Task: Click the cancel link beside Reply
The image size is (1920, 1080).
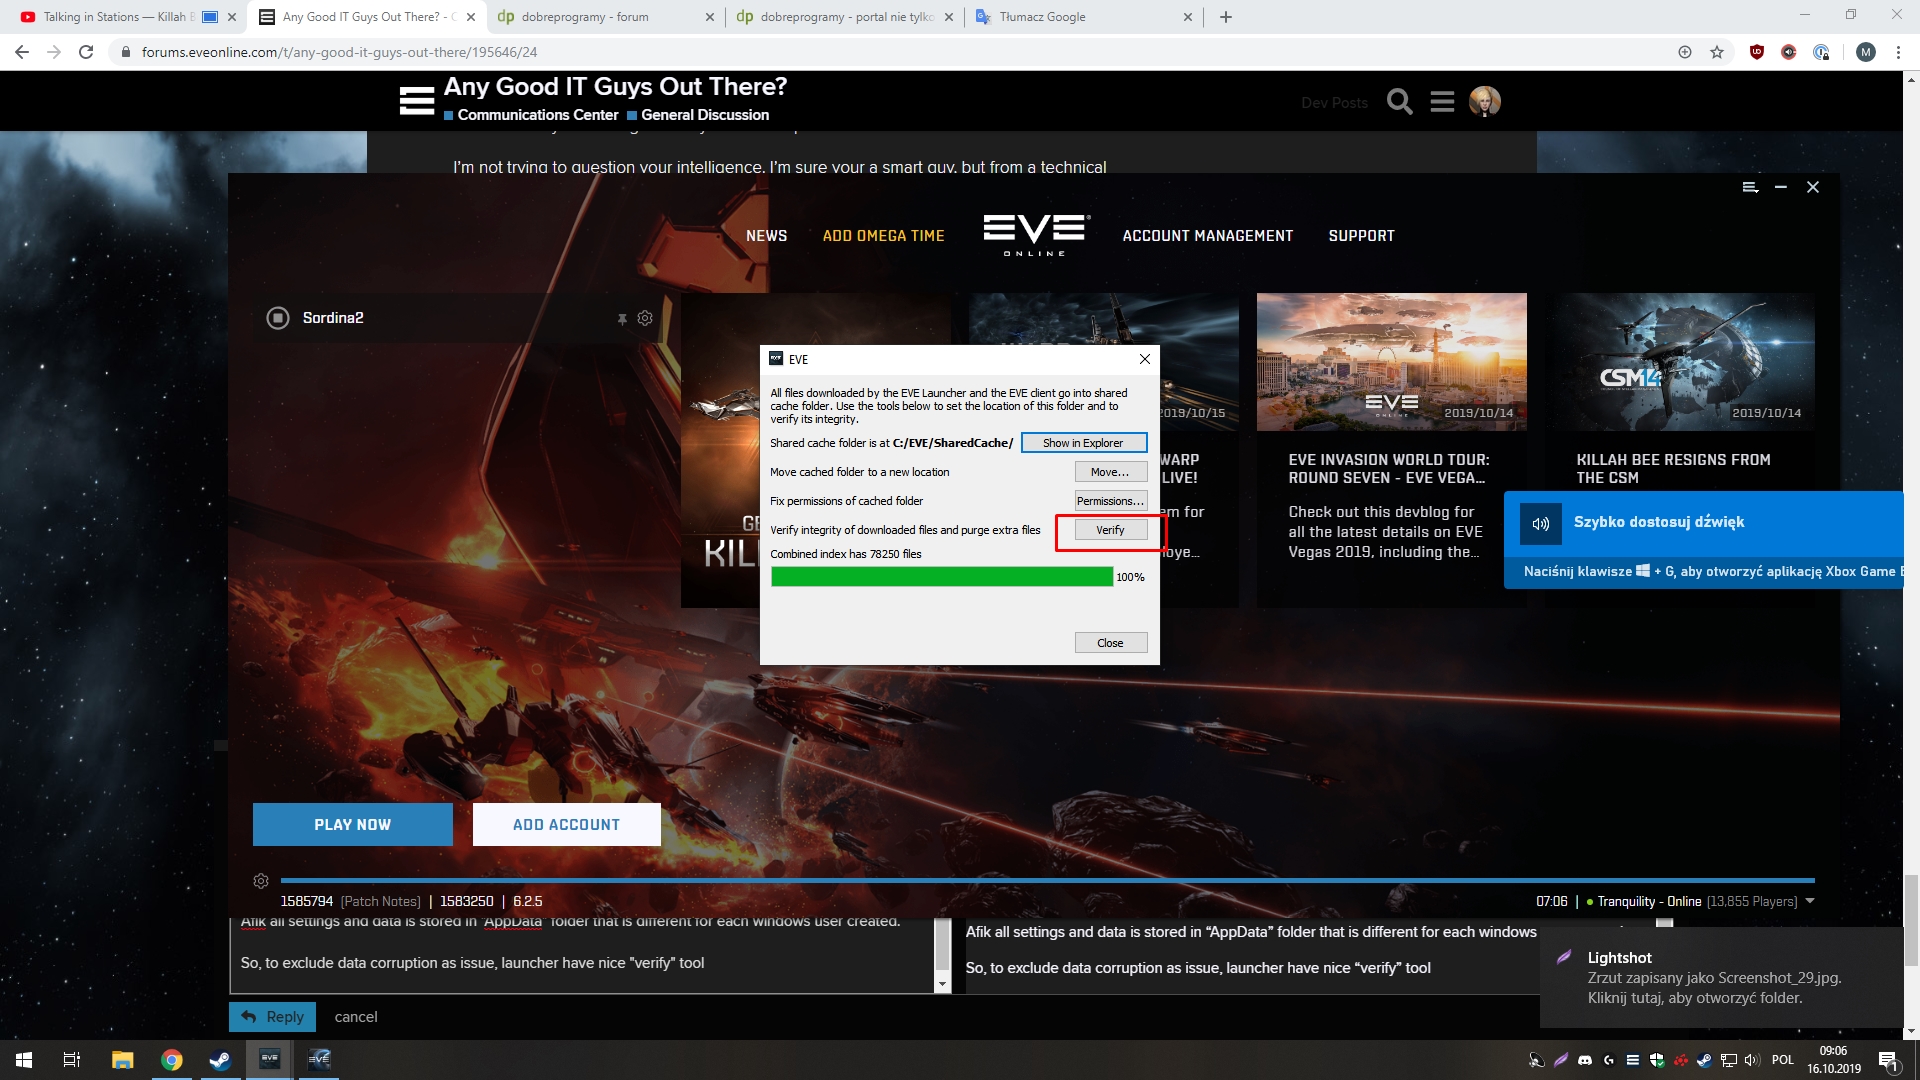Action: tap(356, 1017)
